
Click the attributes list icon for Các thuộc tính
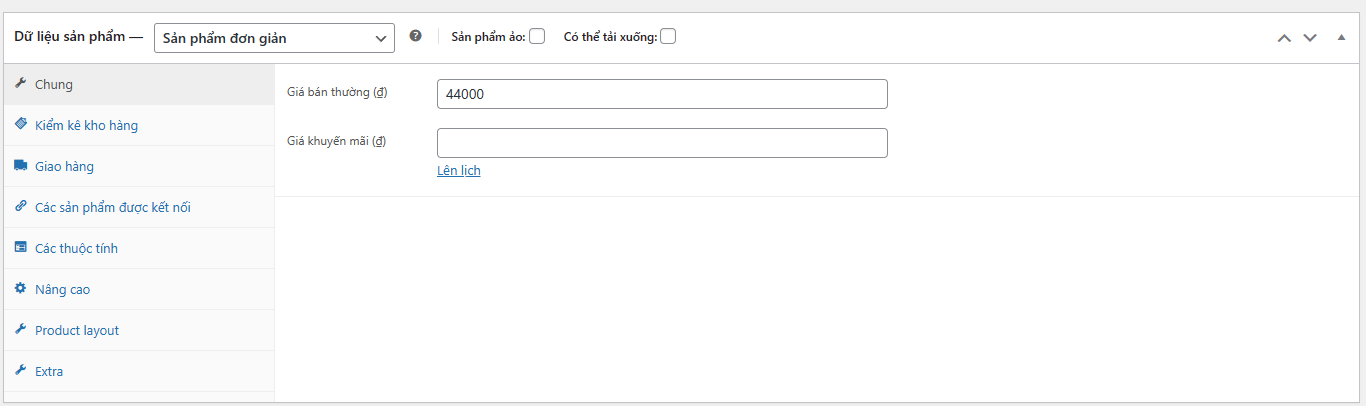click(x=20, y=248)
